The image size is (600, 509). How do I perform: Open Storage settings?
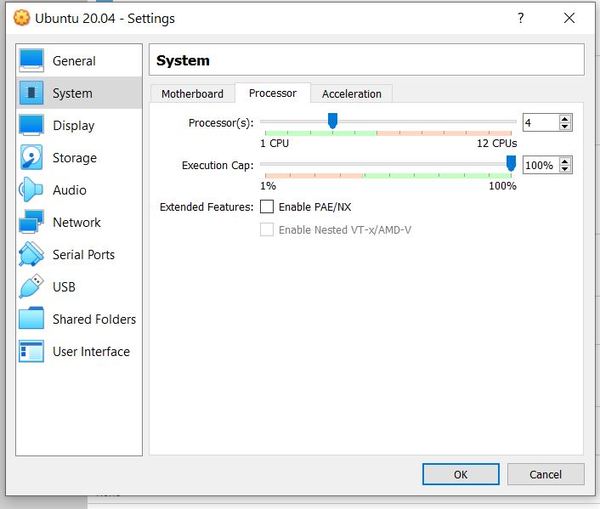(x=79, y=157)
